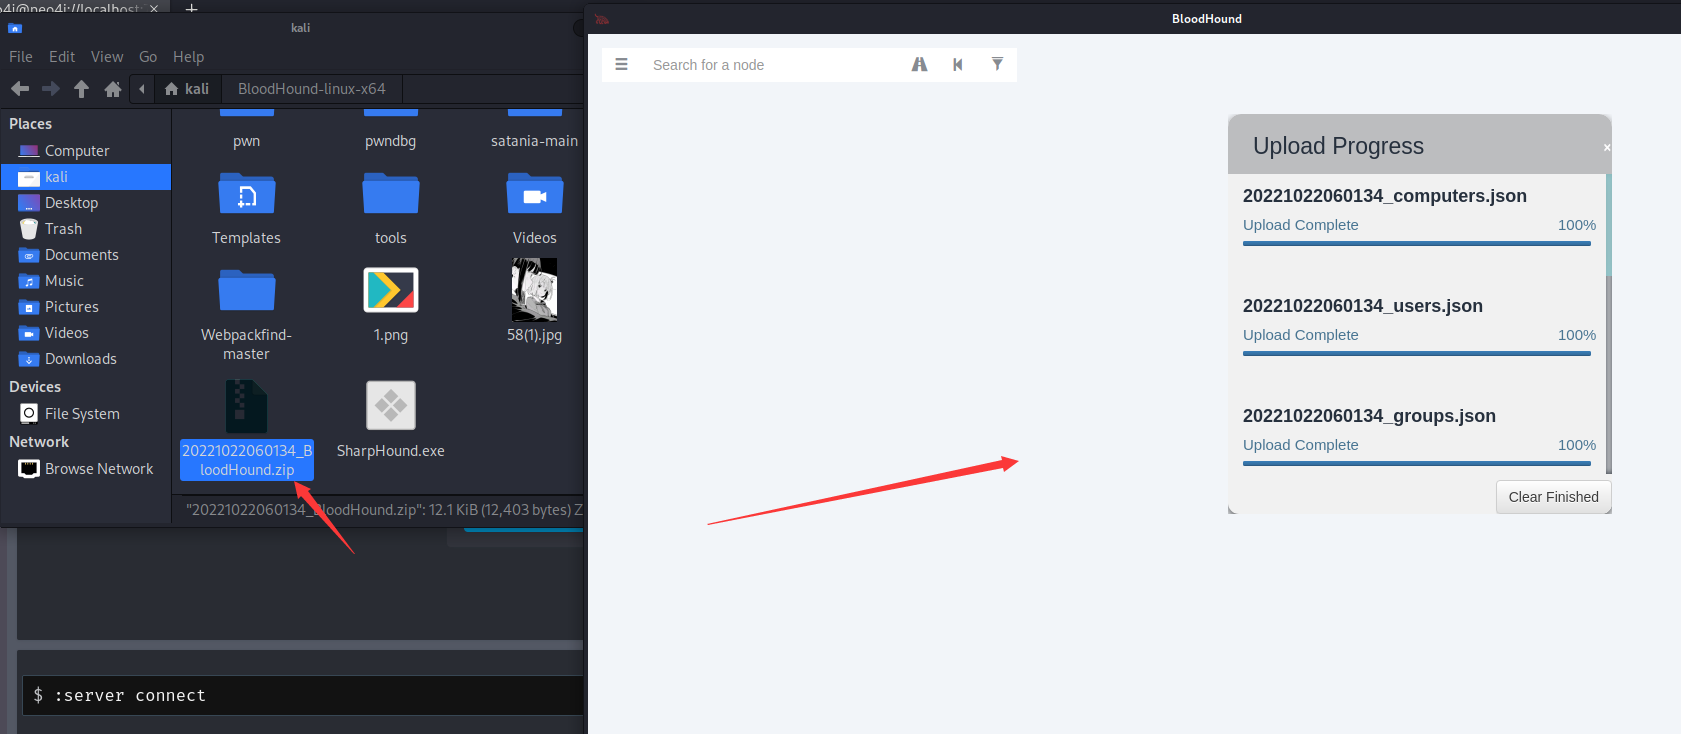Open the filter funnel icon in BloodHound
Image resolution: width=1681 pixels, height=734 pixels.
[x=997, y=64]
